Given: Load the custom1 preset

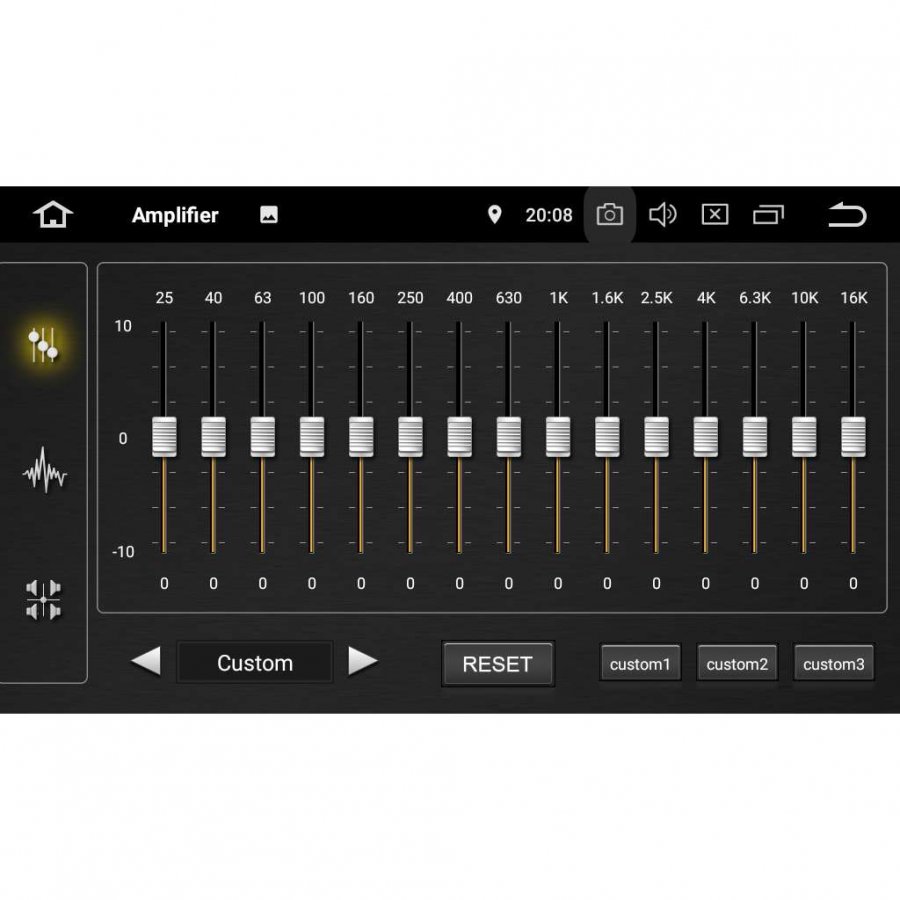Looking at the screenshot, I should click(640, 664).
